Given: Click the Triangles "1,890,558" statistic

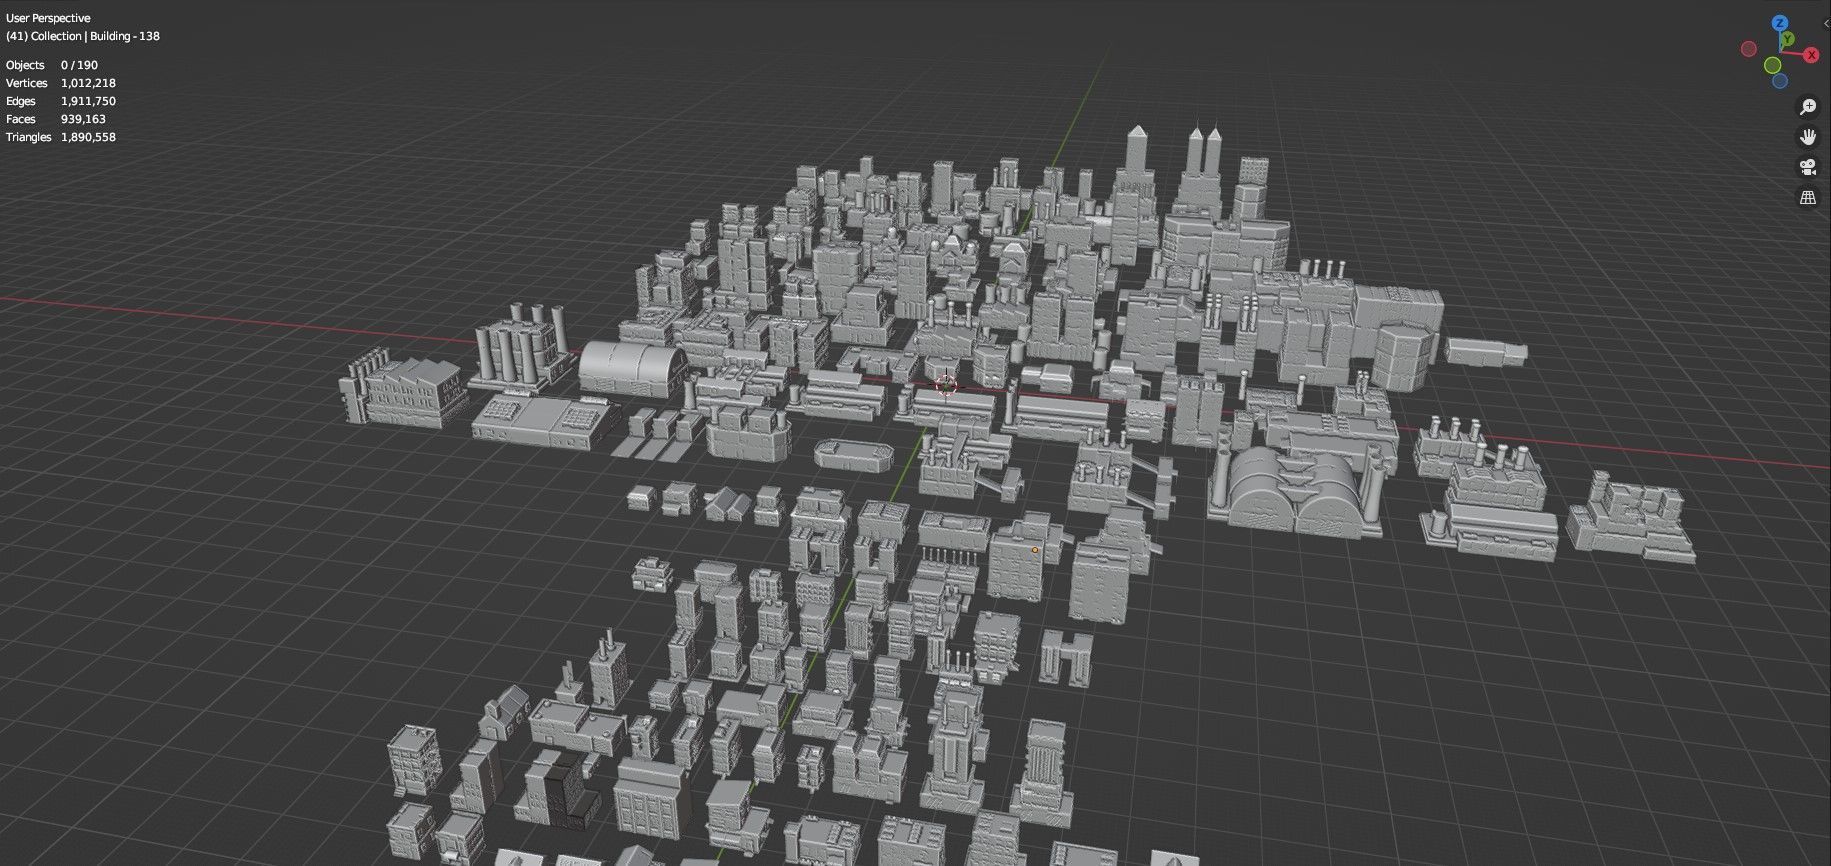Looking at the screenshot, I should (x=88, y=137).
